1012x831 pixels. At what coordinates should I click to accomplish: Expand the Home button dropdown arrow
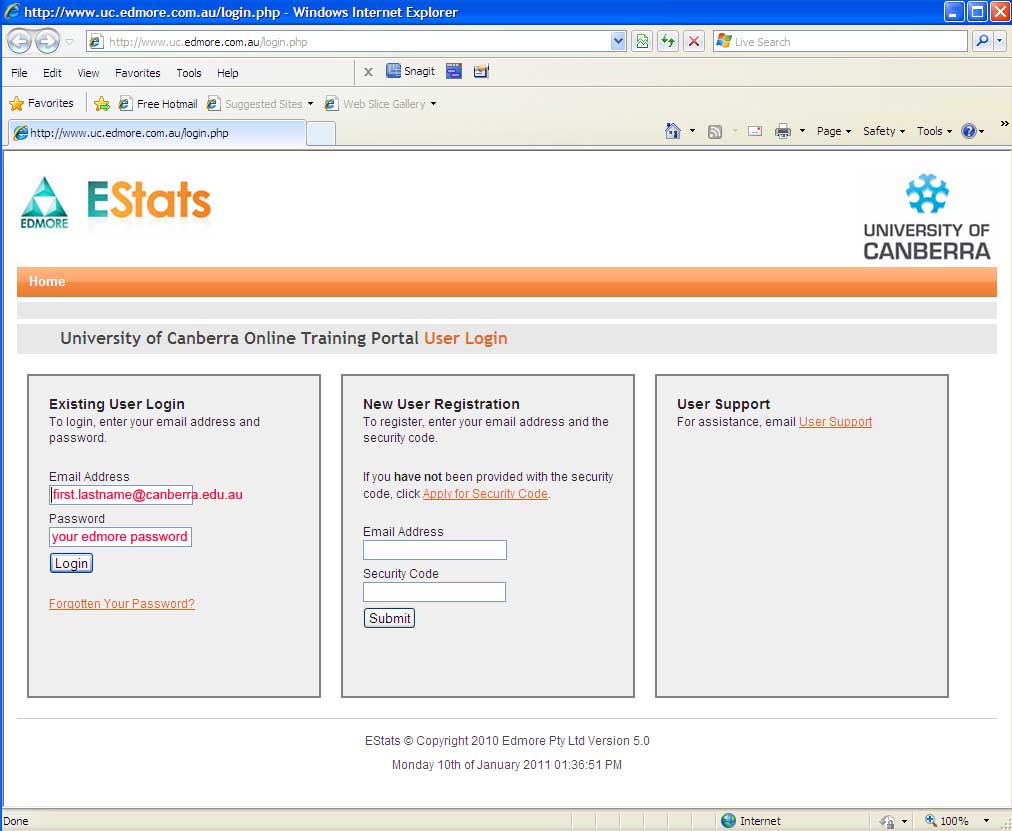coord(693,131)
